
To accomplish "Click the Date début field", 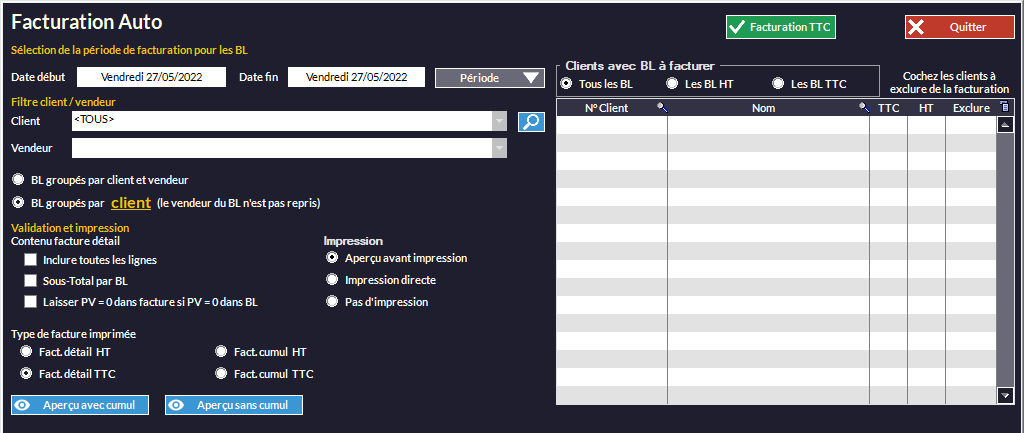I will tap(151, 77).
